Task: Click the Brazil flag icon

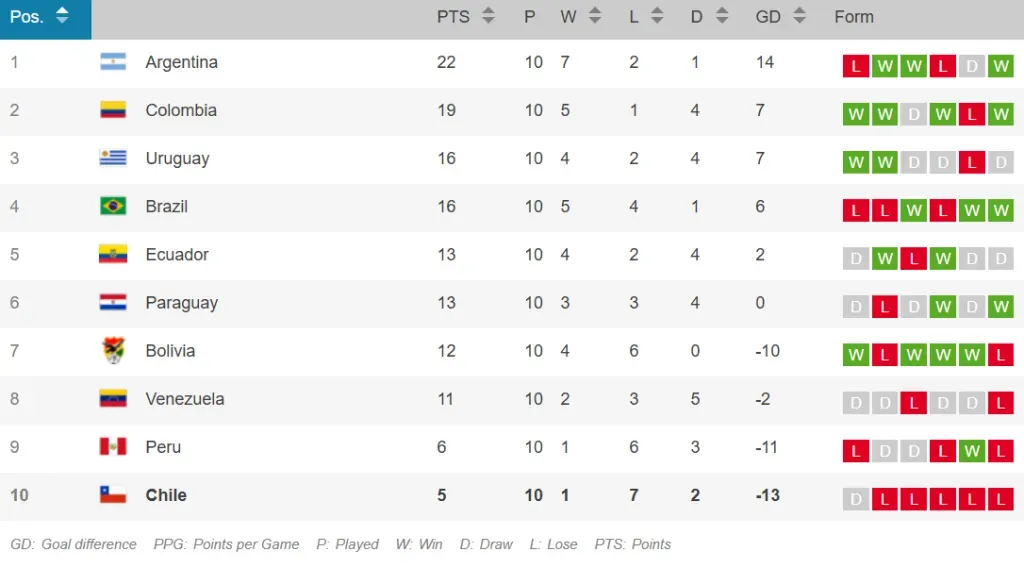Action: click(x=113, y=206)
